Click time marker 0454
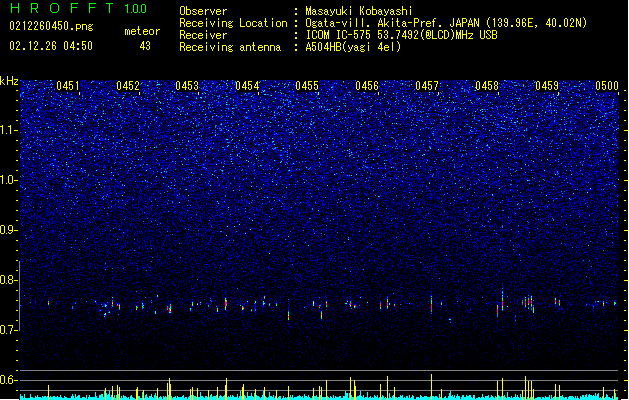629x400 pixels. (247, 86)
